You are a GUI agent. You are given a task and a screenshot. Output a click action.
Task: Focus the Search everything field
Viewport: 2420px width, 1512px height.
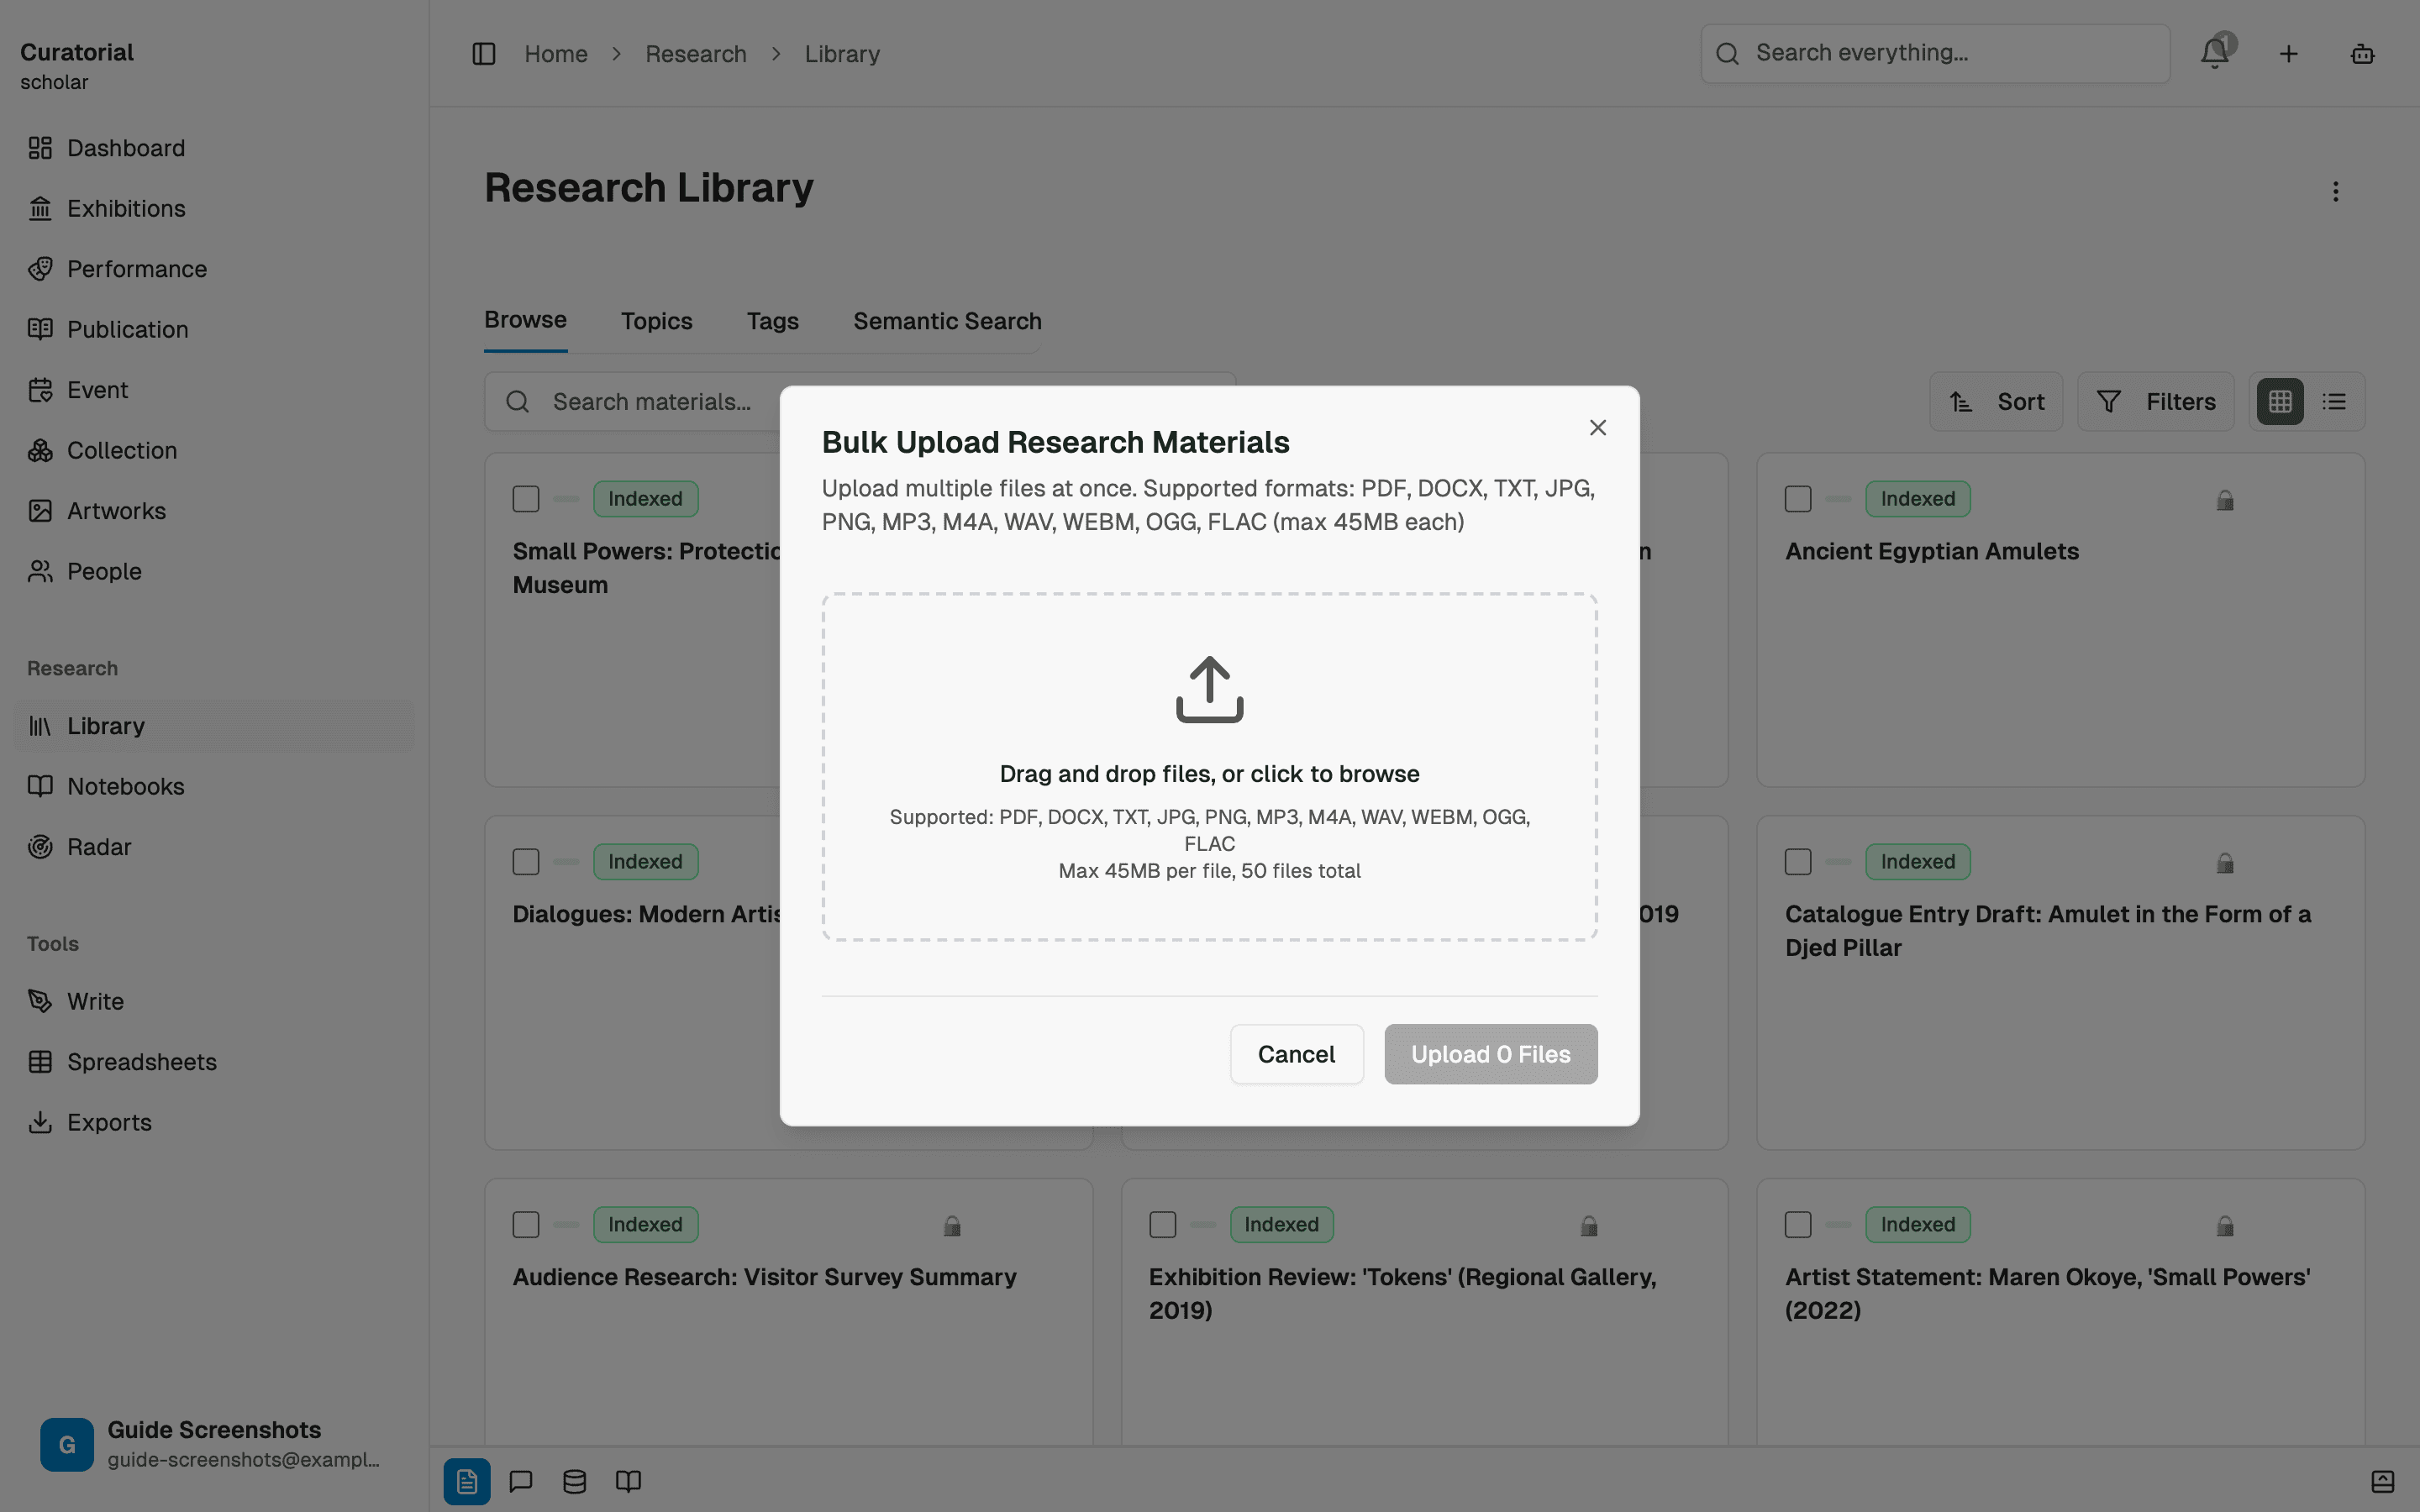(x=1936, y=54)
